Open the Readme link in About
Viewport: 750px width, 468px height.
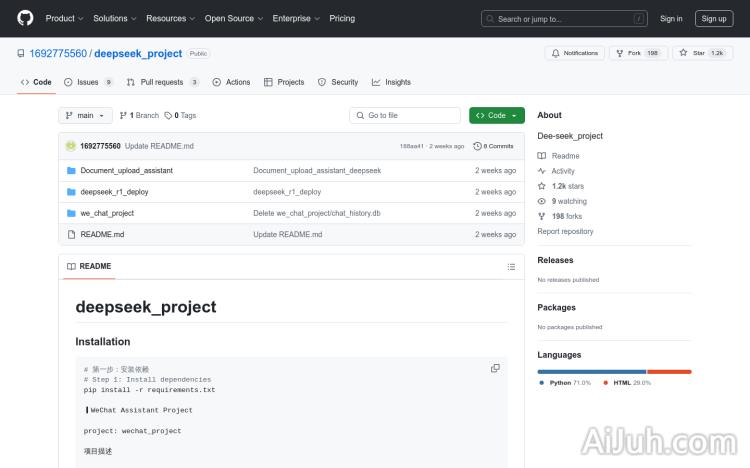[x=559, y=156]
